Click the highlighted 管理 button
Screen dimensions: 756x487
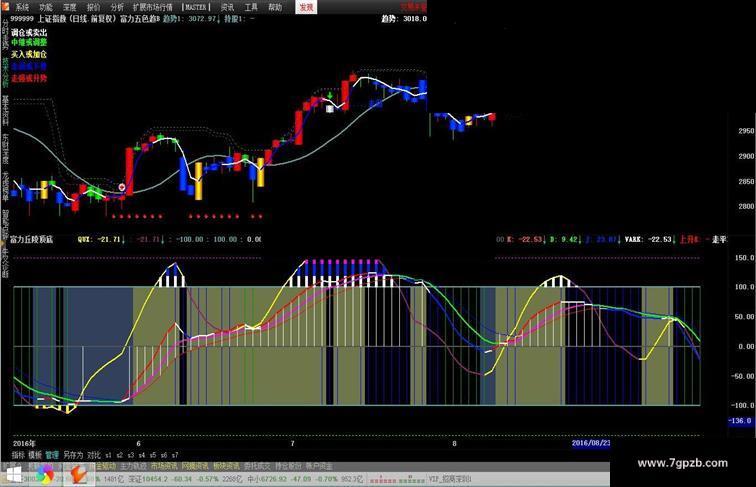pos(52,455)
